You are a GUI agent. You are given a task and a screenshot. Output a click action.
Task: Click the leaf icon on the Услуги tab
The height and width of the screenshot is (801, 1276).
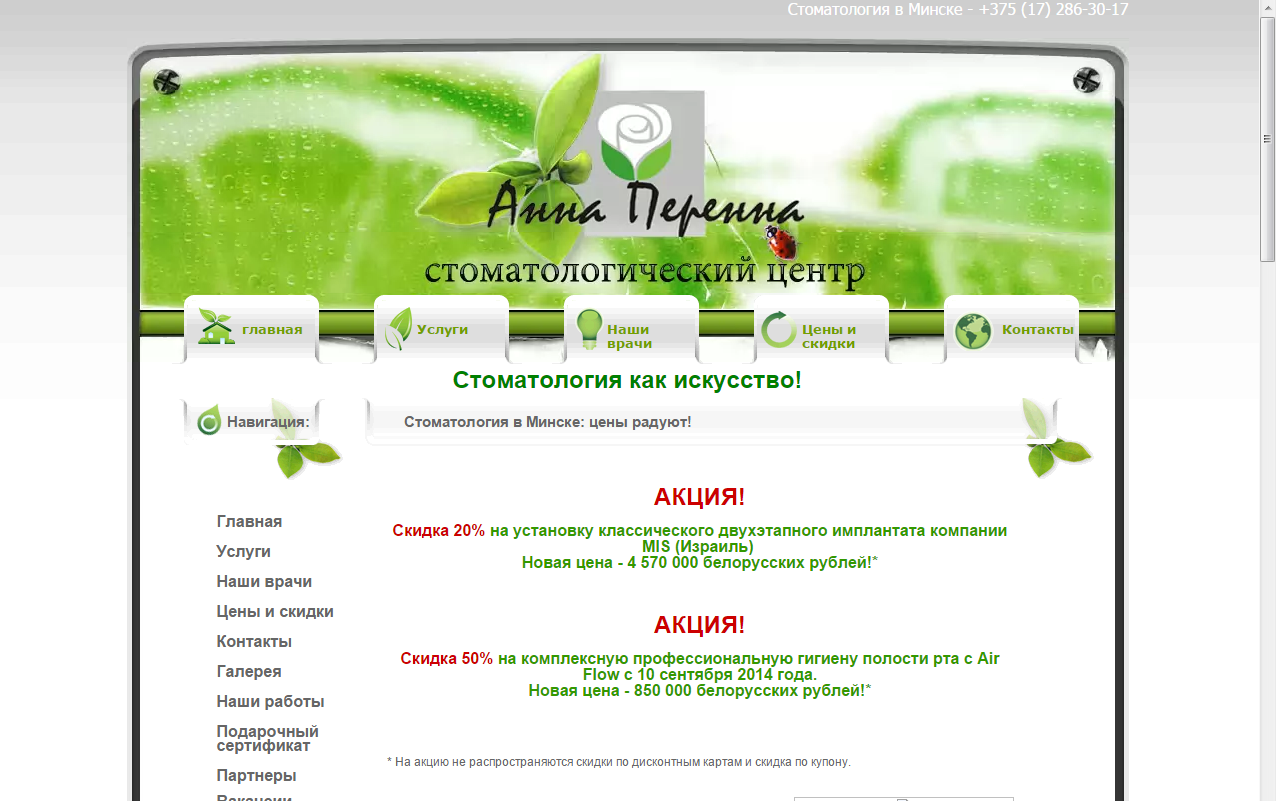pos(400,329)
